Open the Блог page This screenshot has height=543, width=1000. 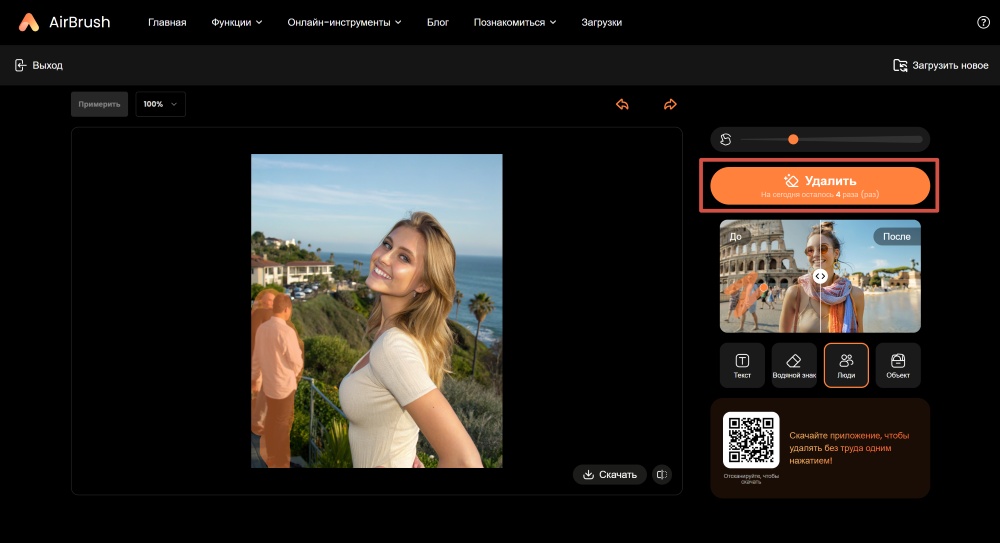coord(438,22)
